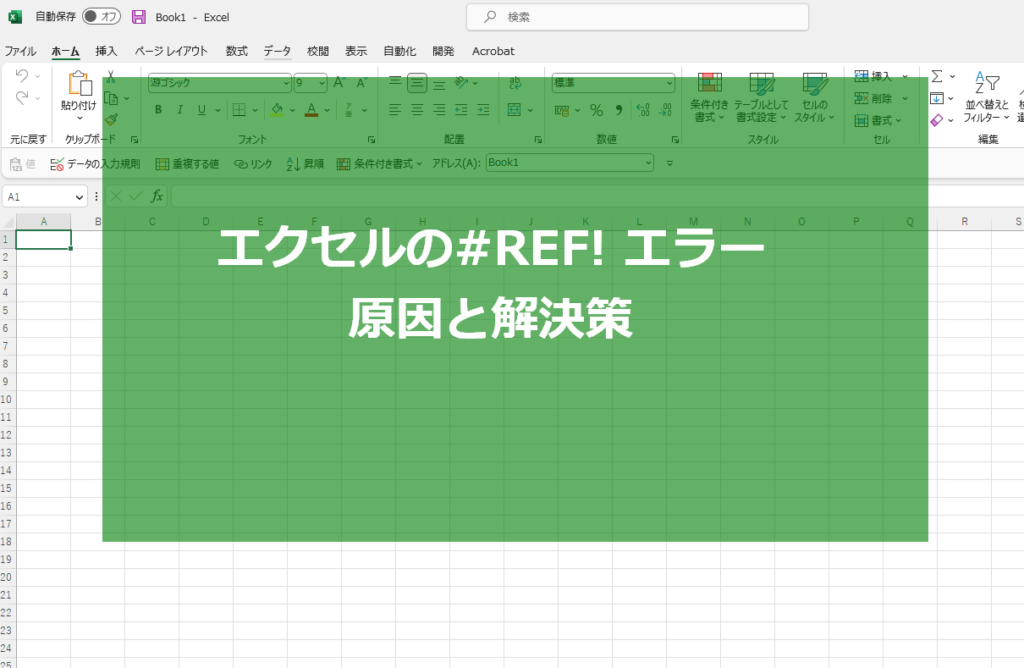
Task: Open テーブルとして書式設定 menu
Action: (x=761, y=97)
